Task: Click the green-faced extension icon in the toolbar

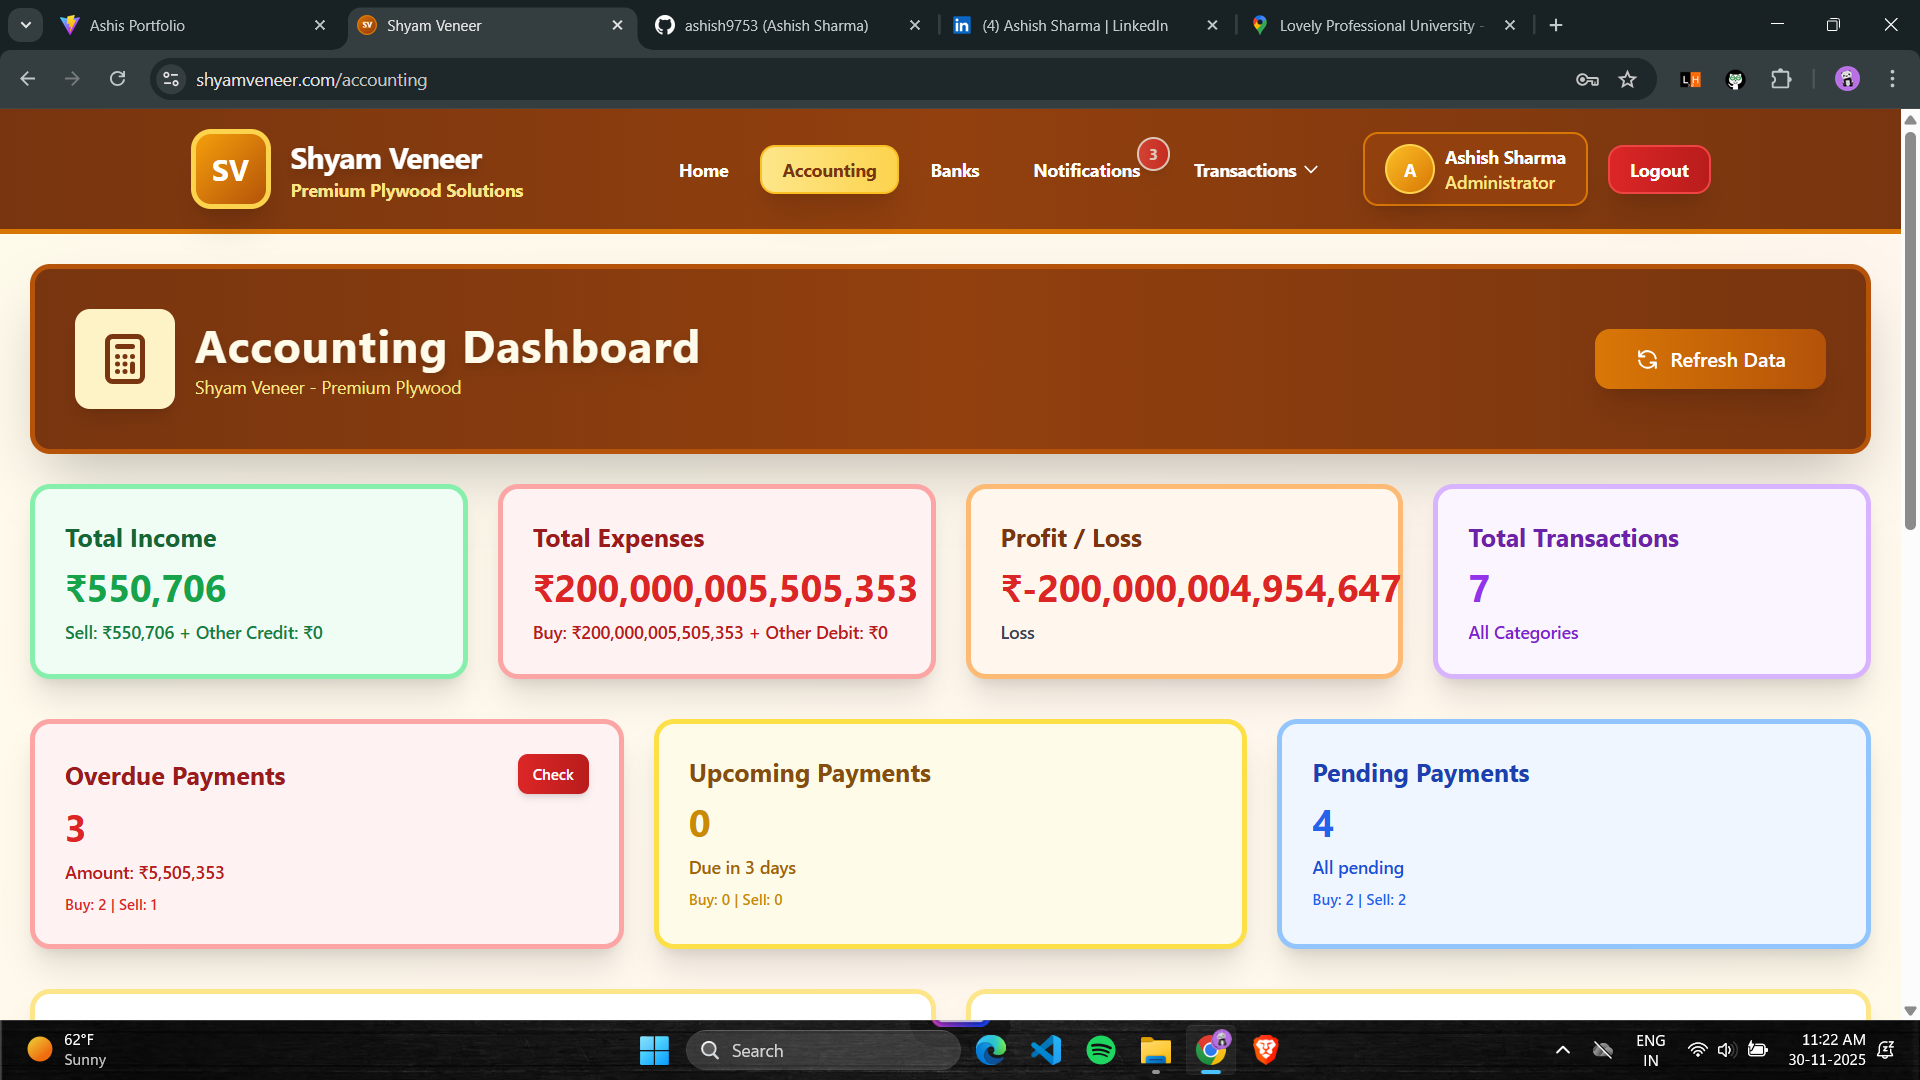Action: 1736,80
